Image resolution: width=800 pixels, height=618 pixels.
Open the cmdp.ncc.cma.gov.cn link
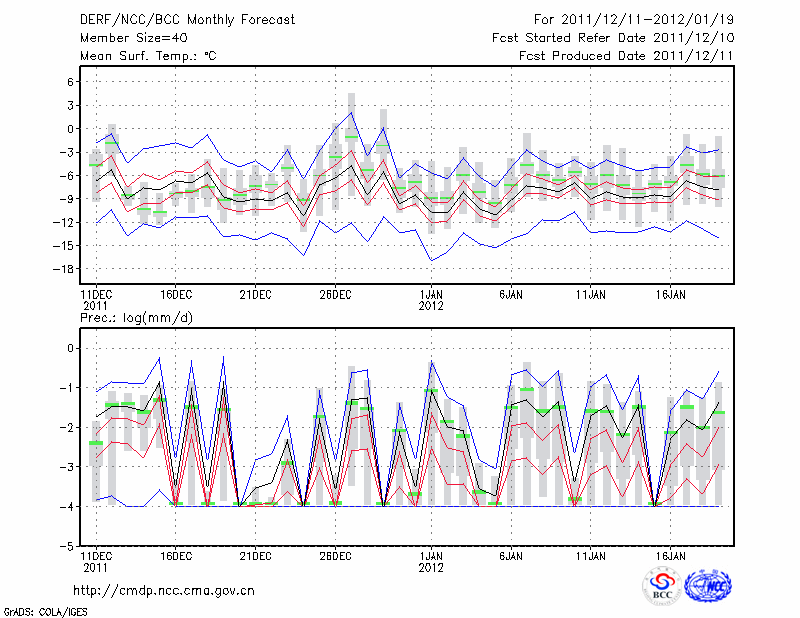165,590
